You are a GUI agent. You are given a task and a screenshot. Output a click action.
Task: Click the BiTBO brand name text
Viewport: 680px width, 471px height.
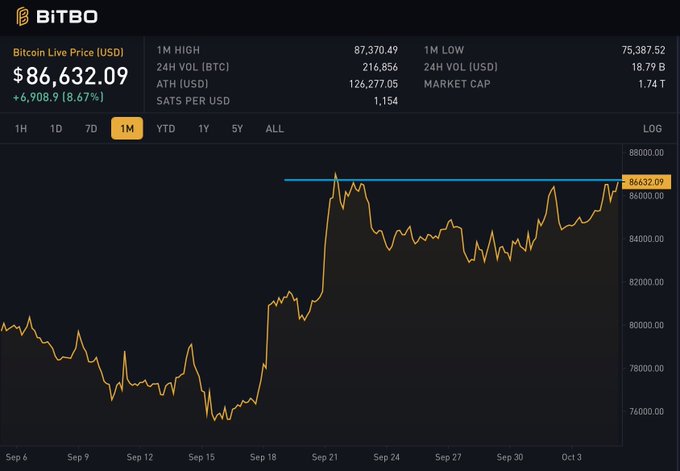(x=67, y=17)
